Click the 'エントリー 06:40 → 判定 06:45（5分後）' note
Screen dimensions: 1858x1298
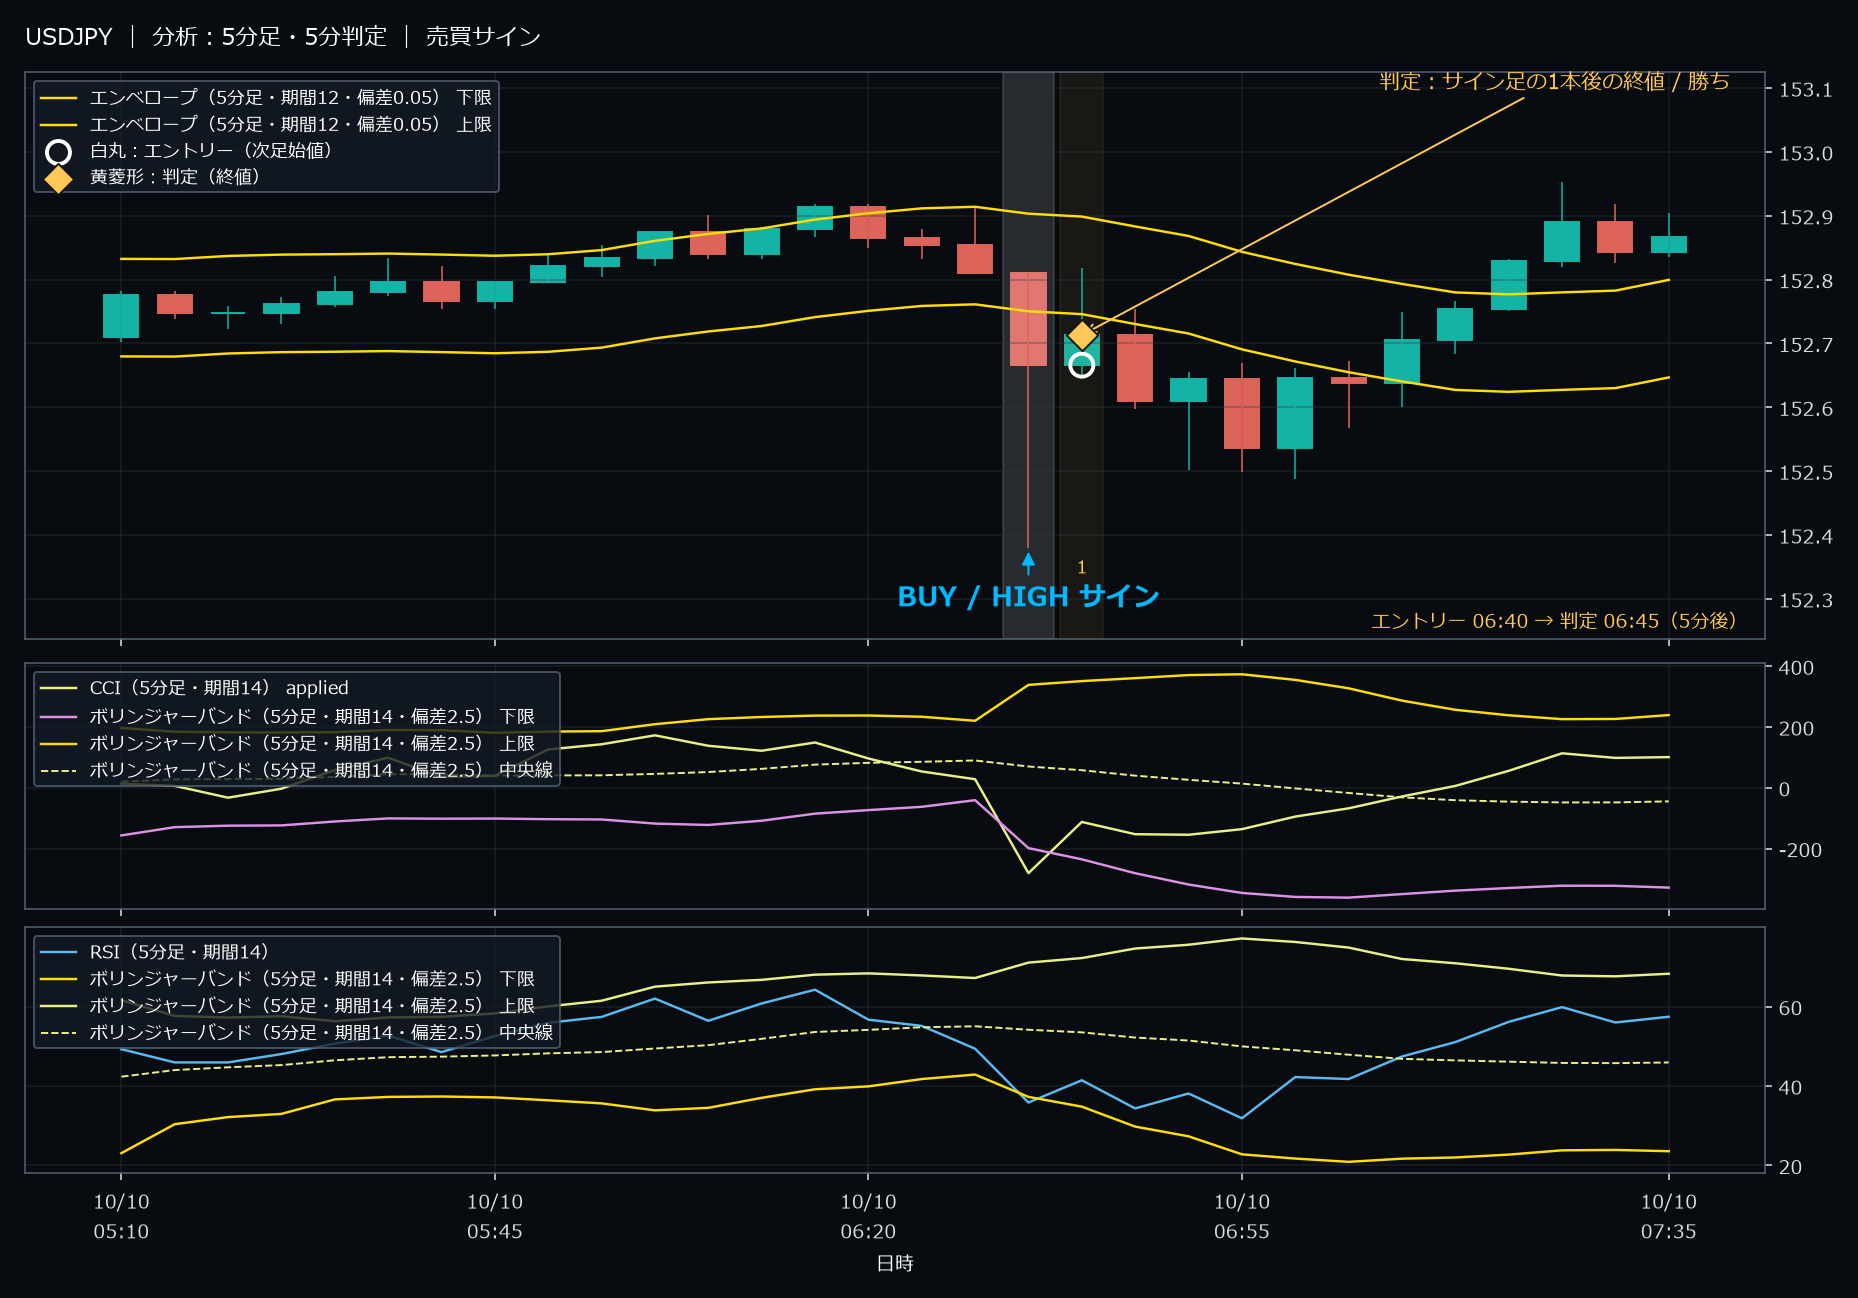coord(1553,621)
